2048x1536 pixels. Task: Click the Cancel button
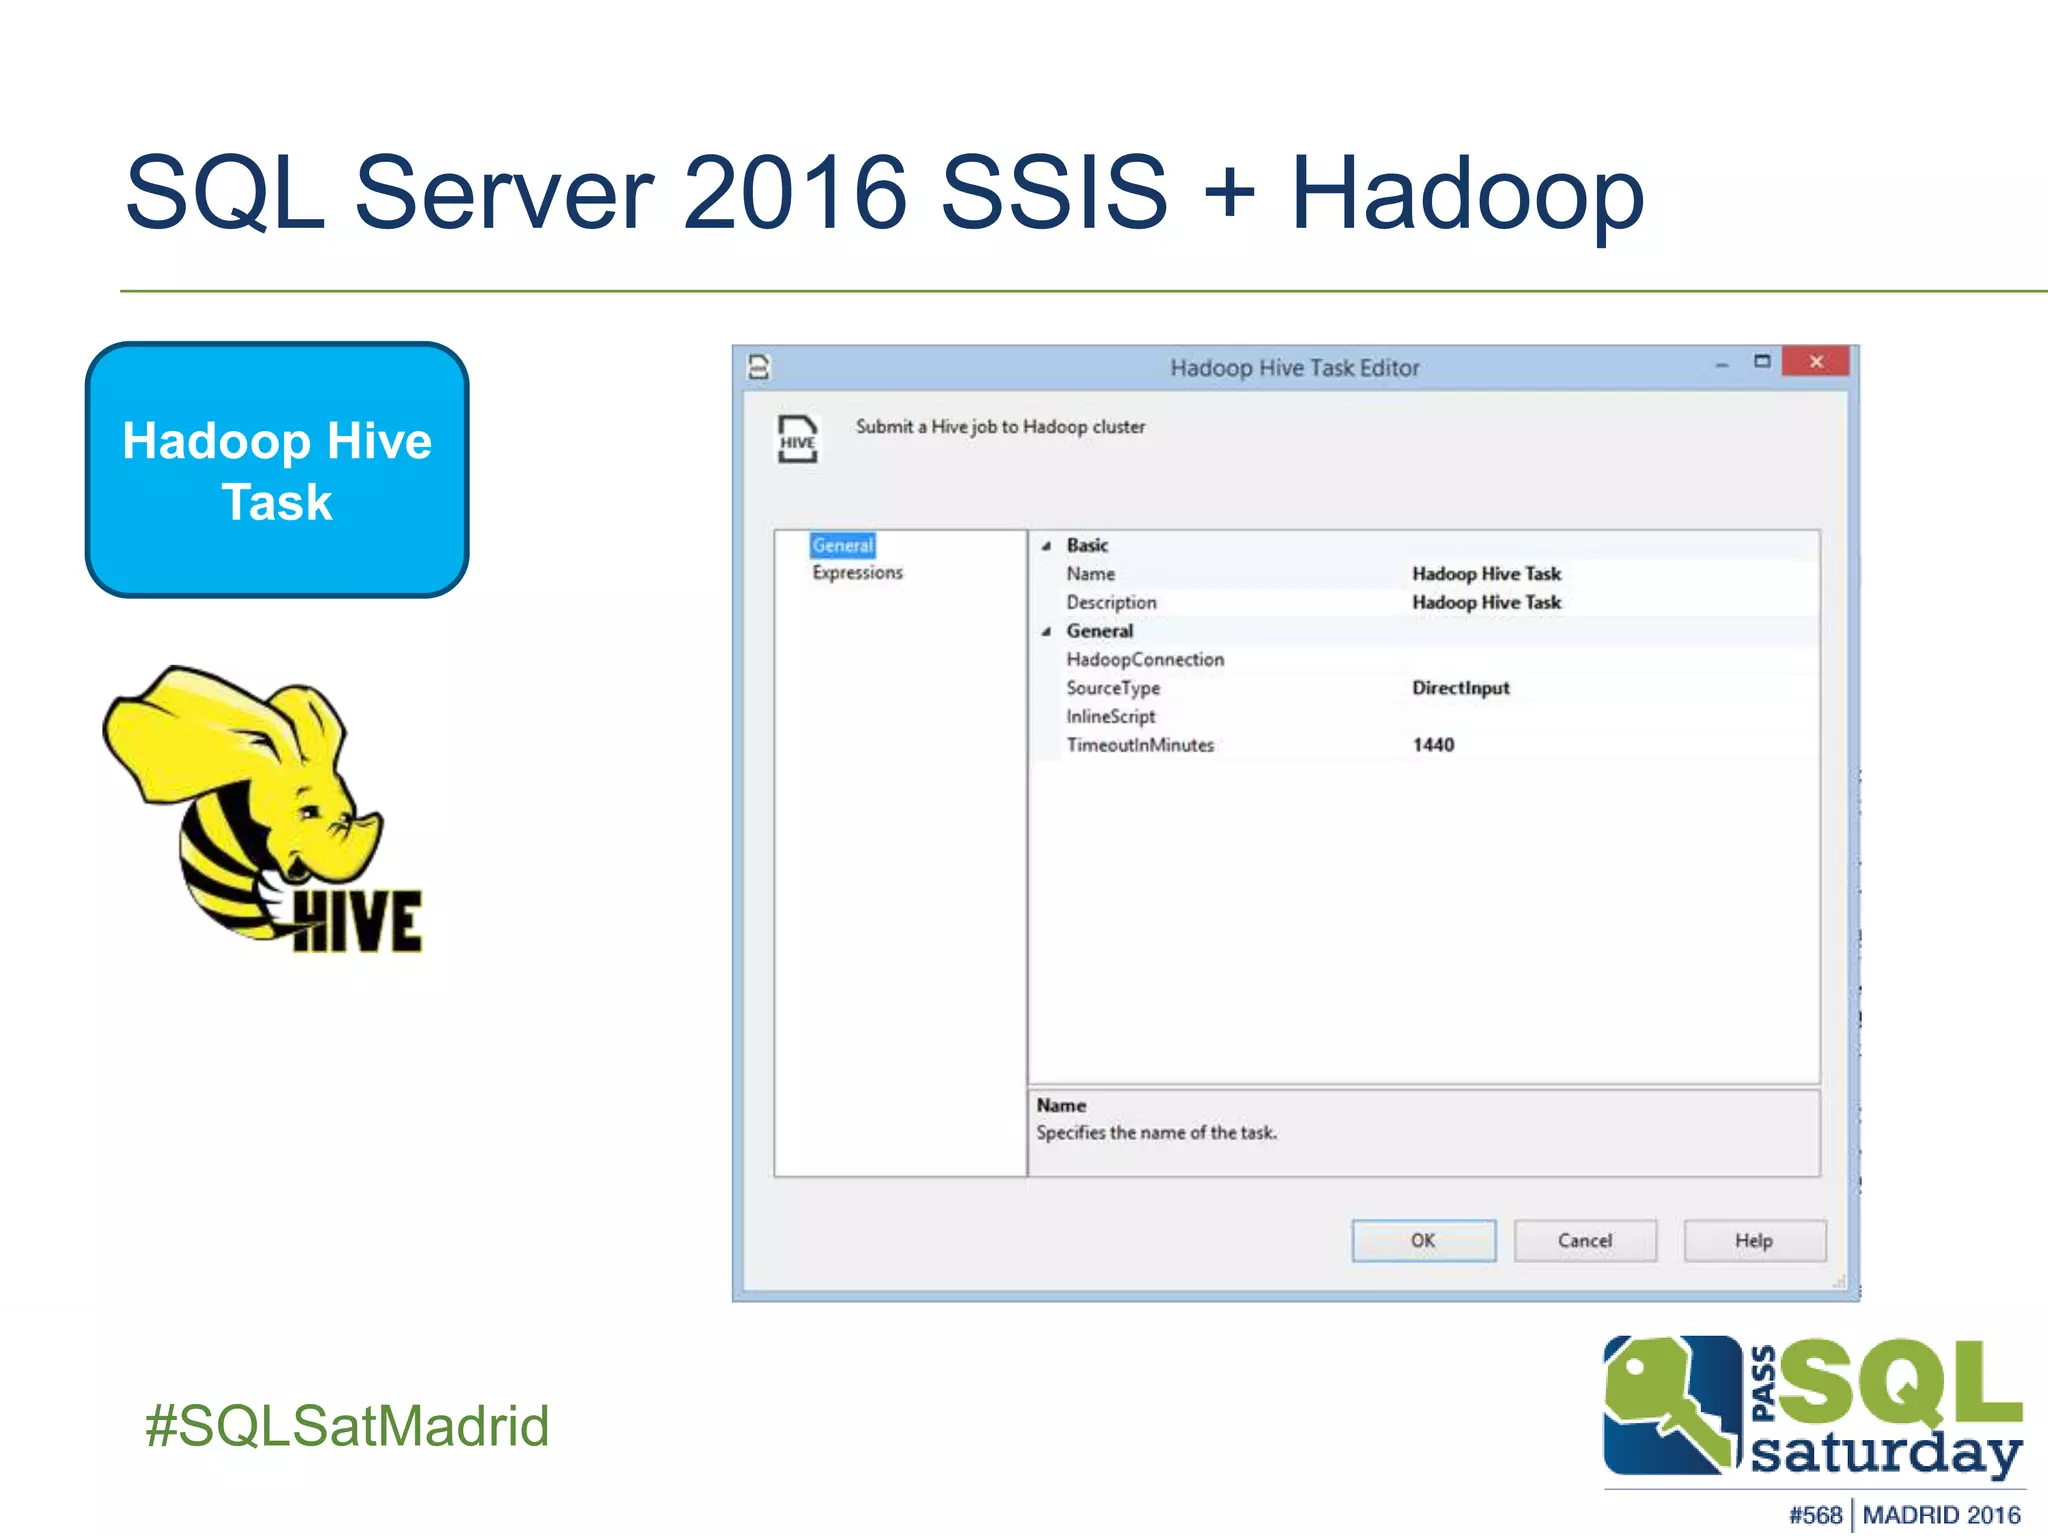(1585, 1241)
